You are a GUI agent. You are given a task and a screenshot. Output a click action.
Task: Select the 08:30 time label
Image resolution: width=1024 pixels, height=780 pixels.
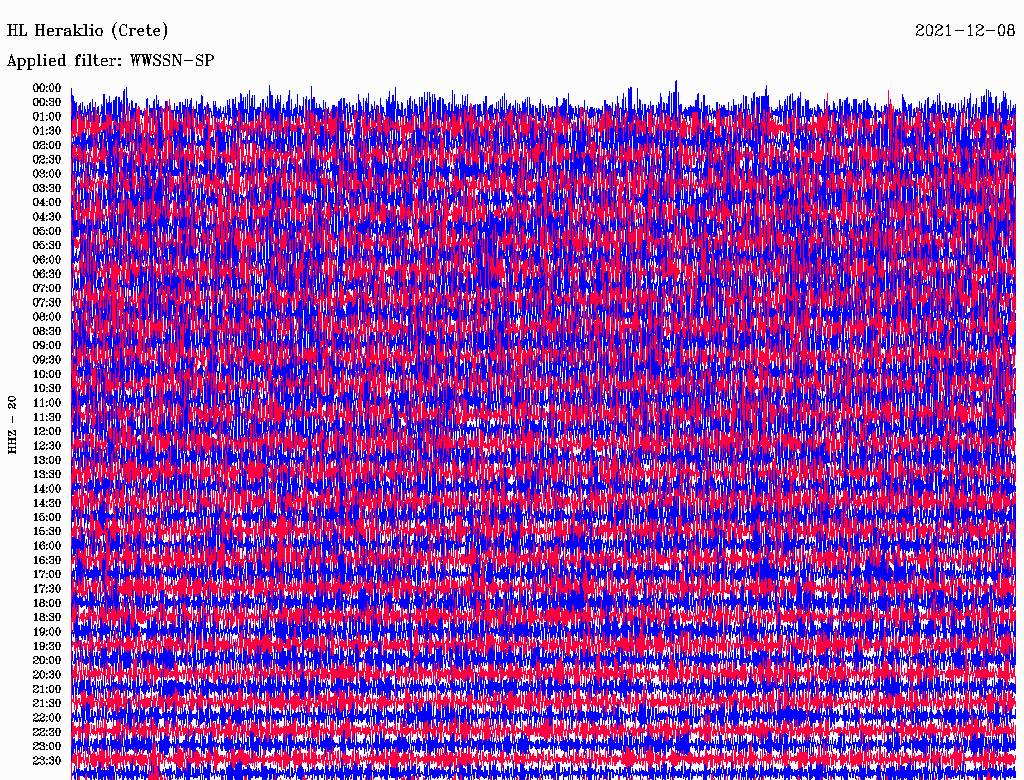click(x=46, y=331)
